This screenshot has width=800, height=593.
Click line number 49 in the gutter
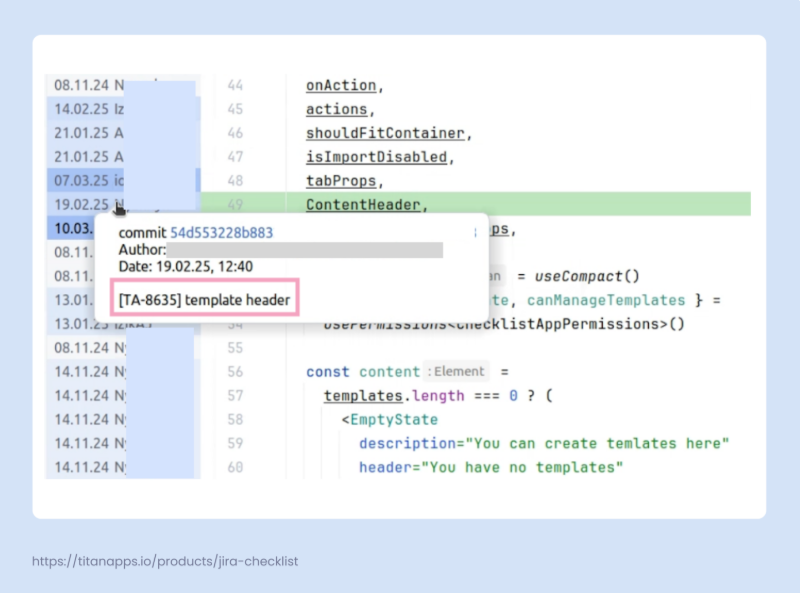(235, 205)
